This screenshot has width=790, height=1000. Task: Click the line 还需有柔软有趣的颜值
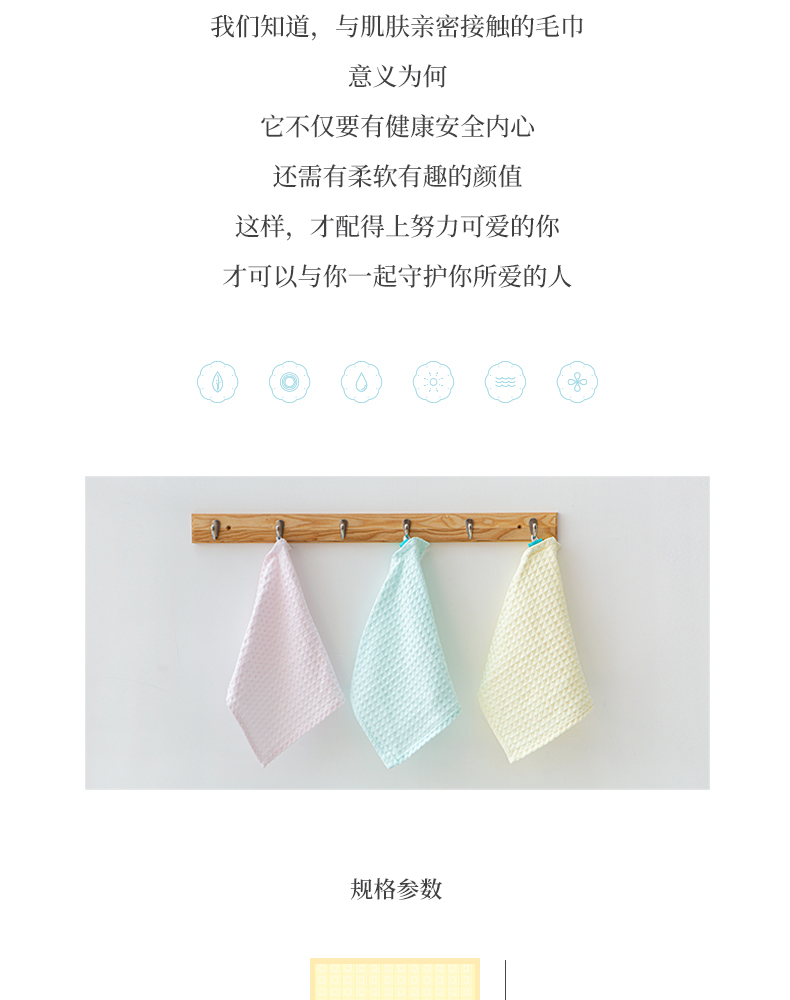coord(397,177)
